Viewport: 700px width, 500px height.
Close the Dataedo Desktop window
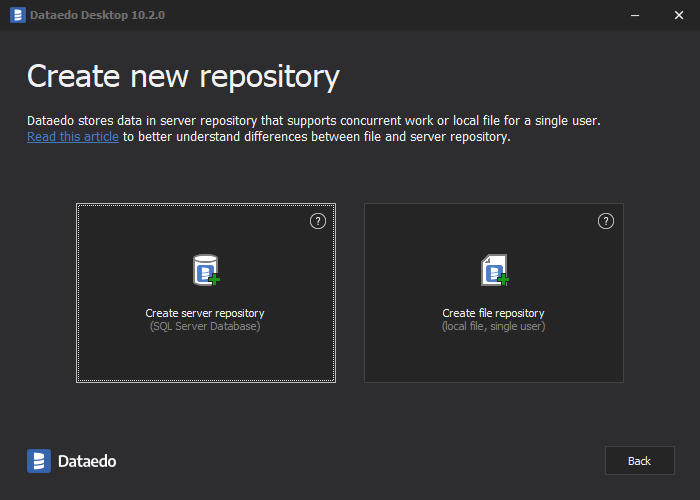(679, 15)
